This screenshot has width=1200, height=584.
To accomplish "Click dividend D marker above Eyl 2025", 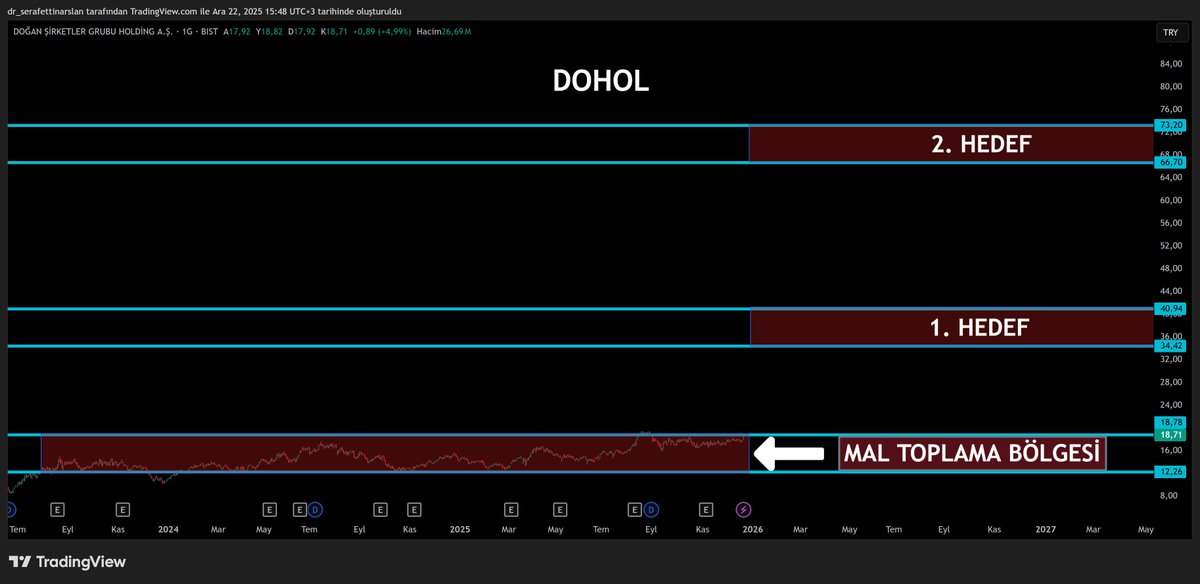I will point(651,509).
